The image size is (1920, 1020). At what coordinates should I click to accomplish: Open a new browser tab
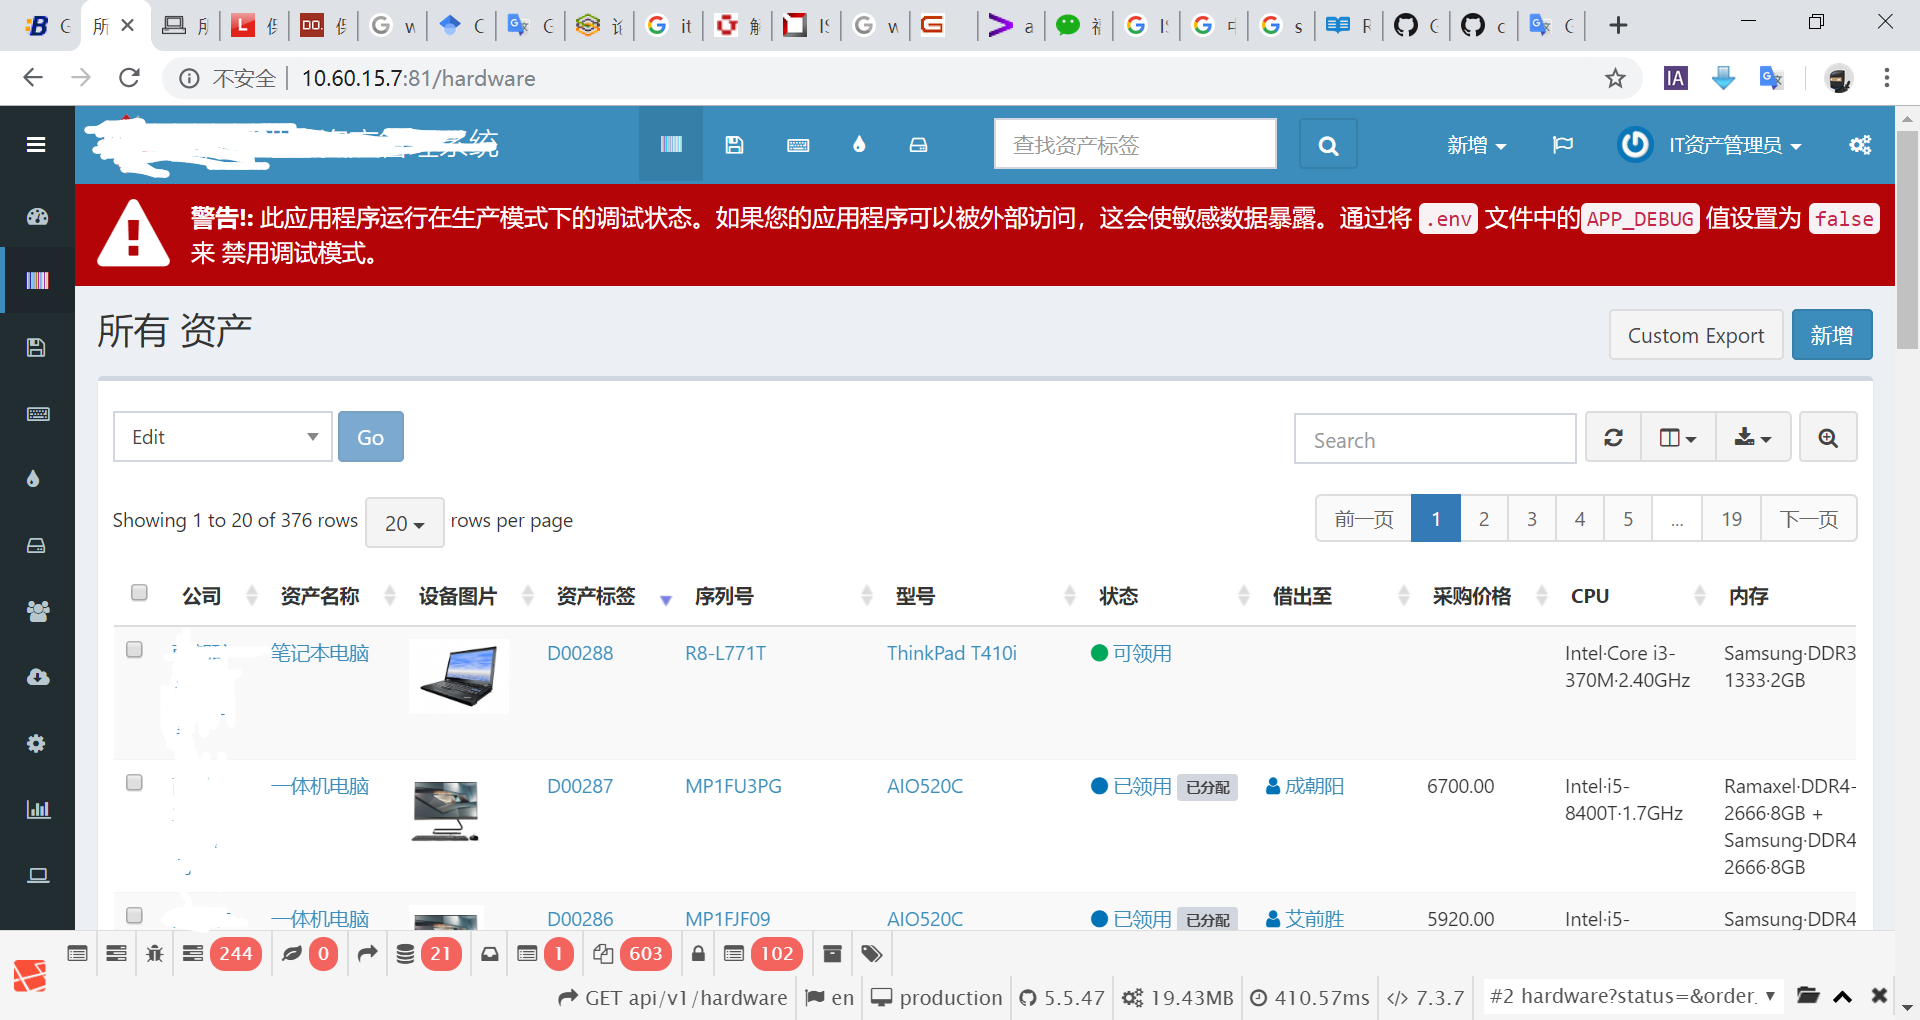pos(1619,25)
